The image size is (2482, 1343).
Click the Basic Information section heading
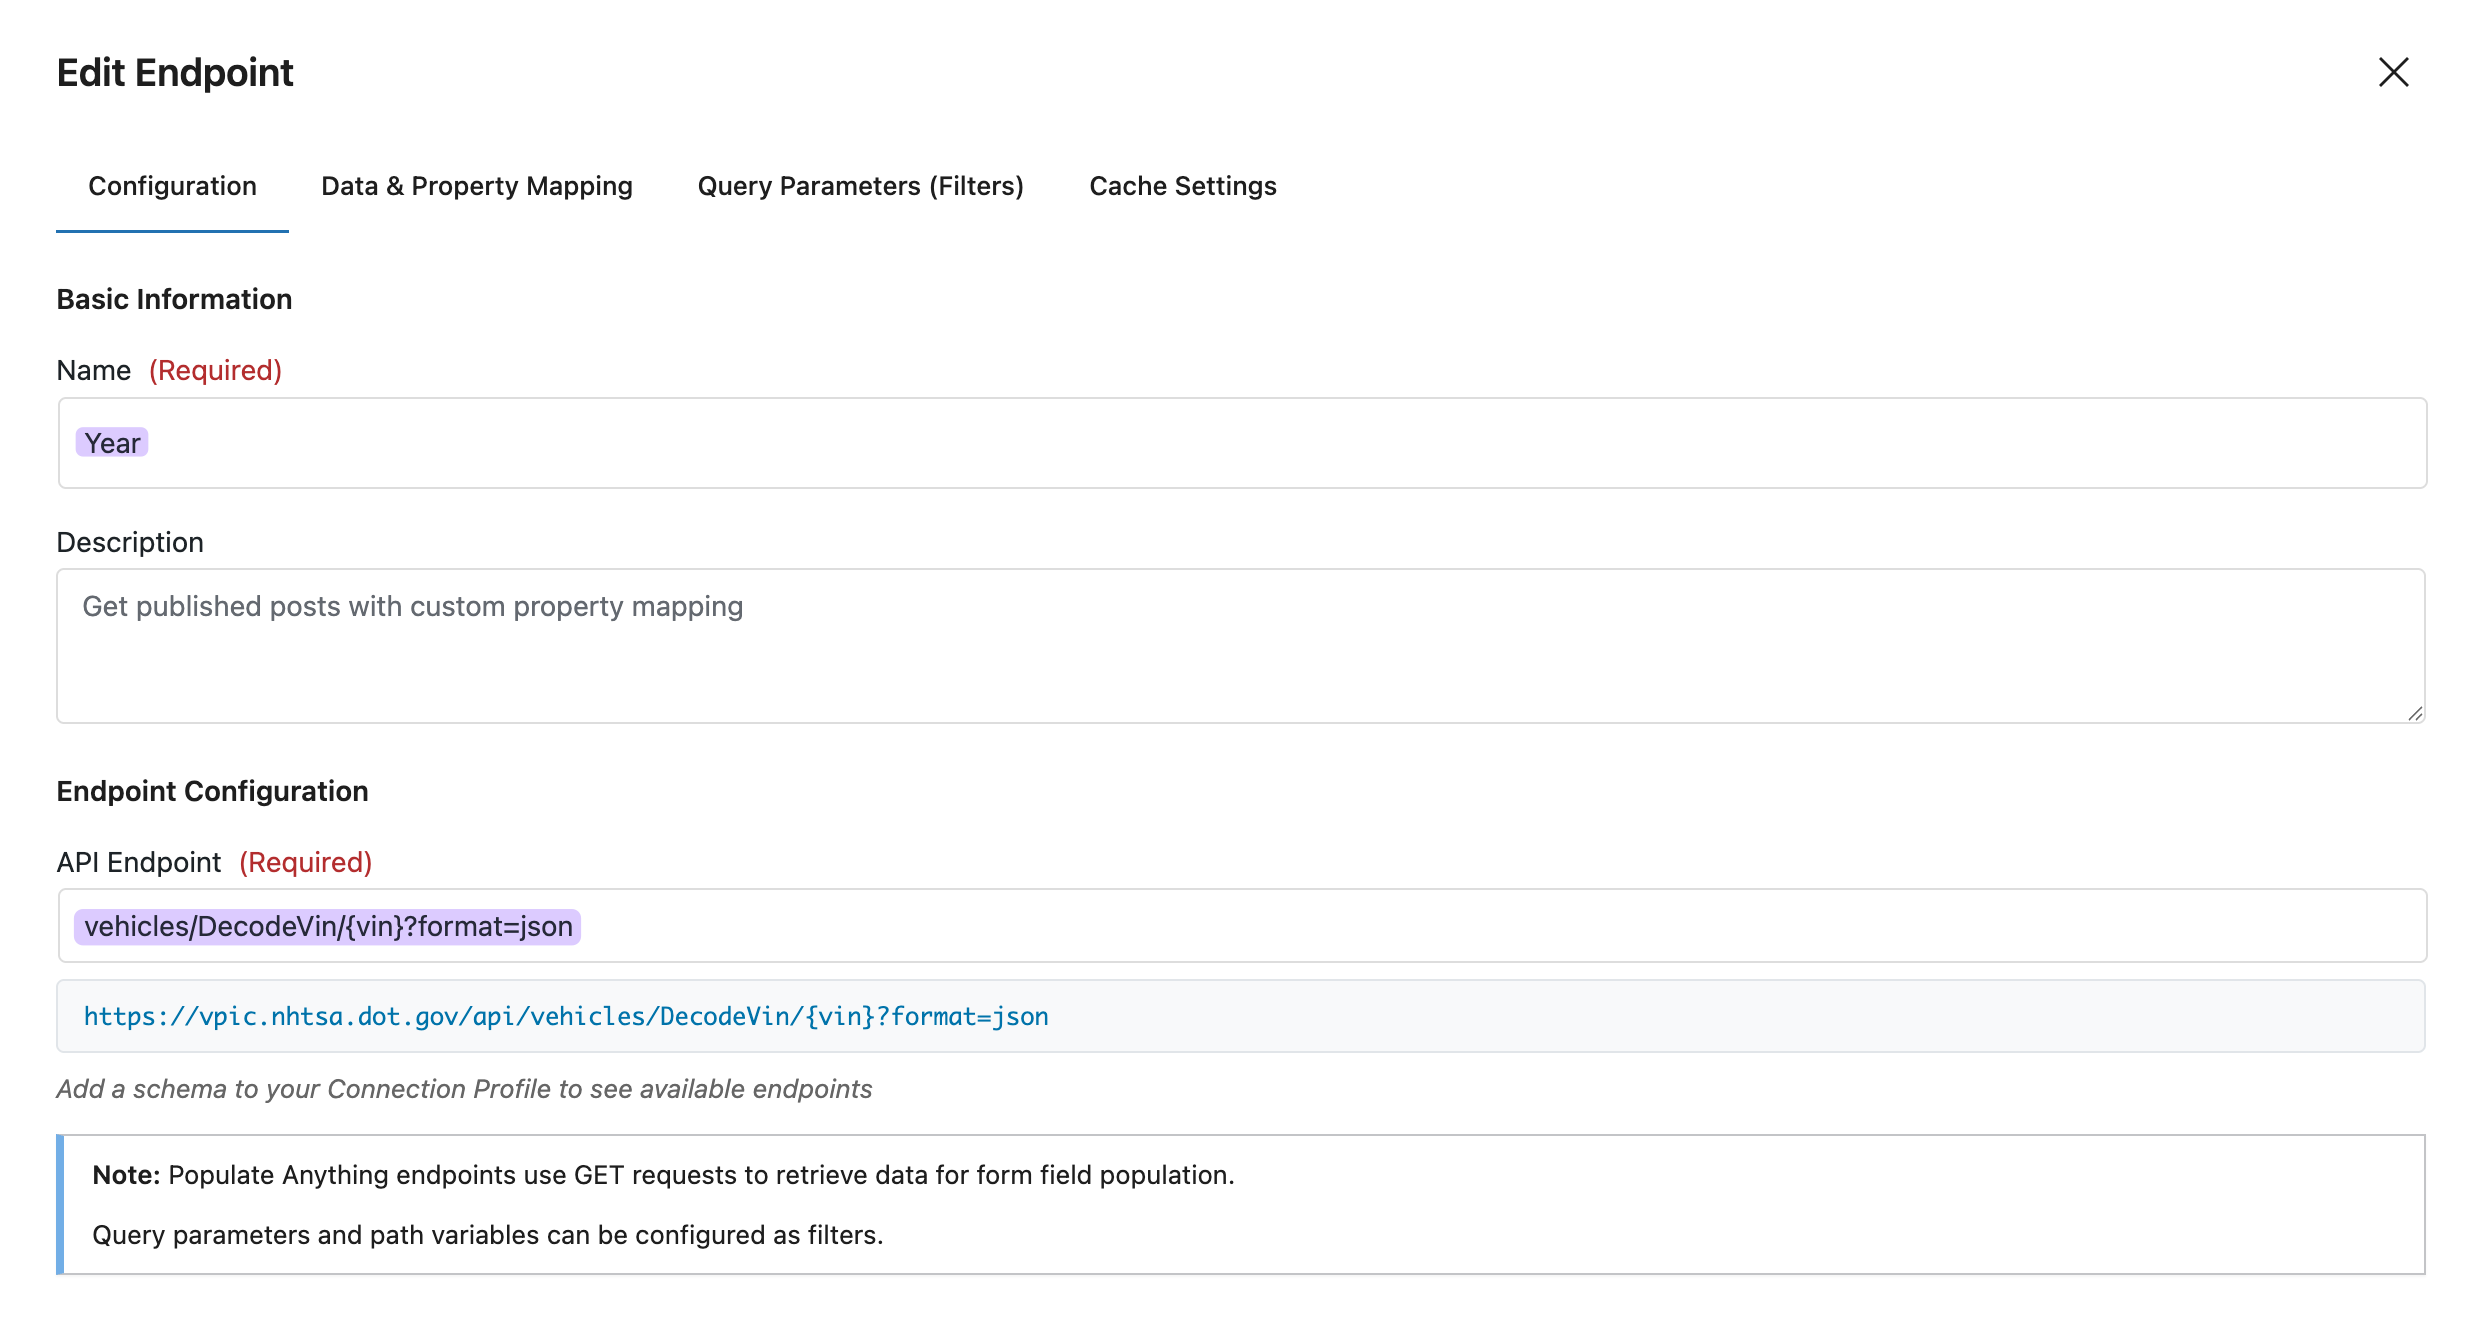(x=174, y=299)
